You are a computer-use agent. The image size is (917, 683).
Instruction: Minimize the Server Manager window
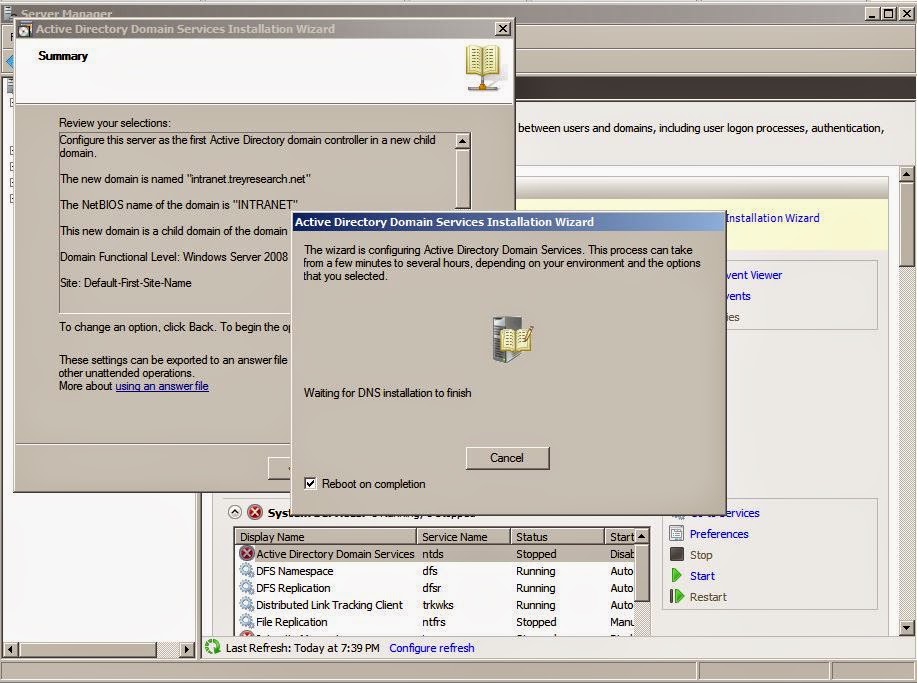[x=872, y=13]
